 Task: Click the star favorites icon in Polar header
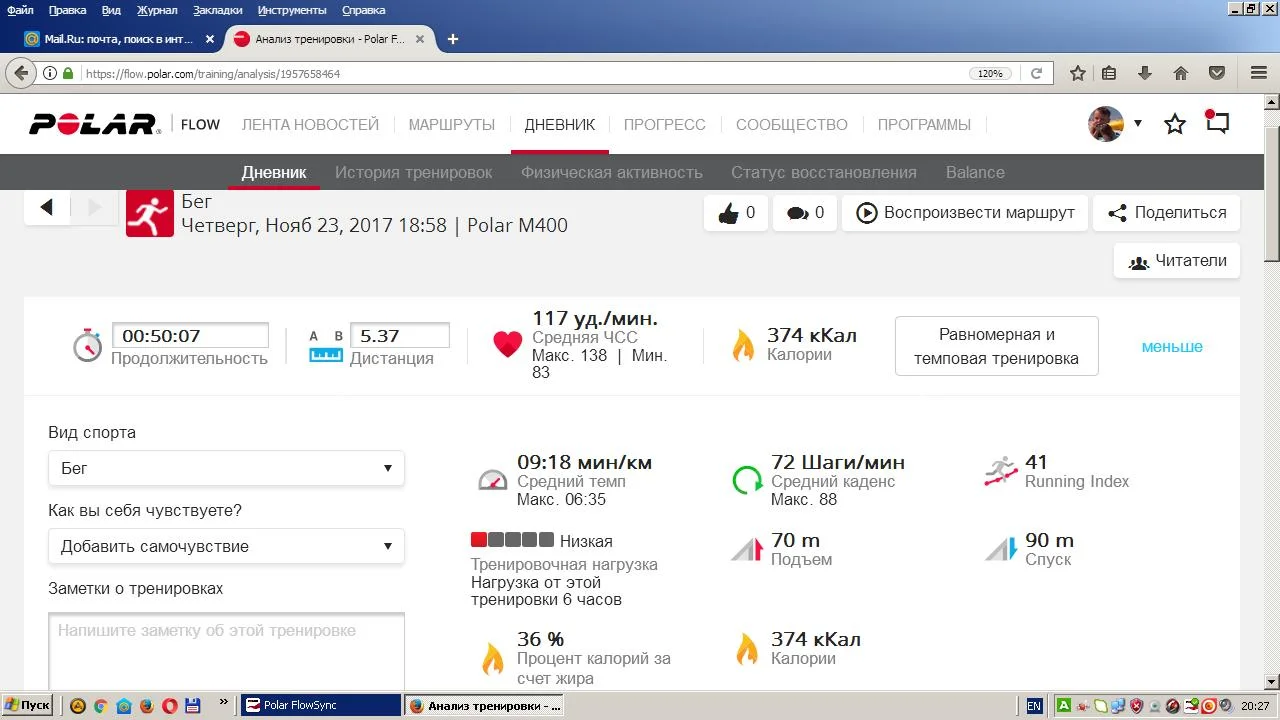click(1175, 124)
